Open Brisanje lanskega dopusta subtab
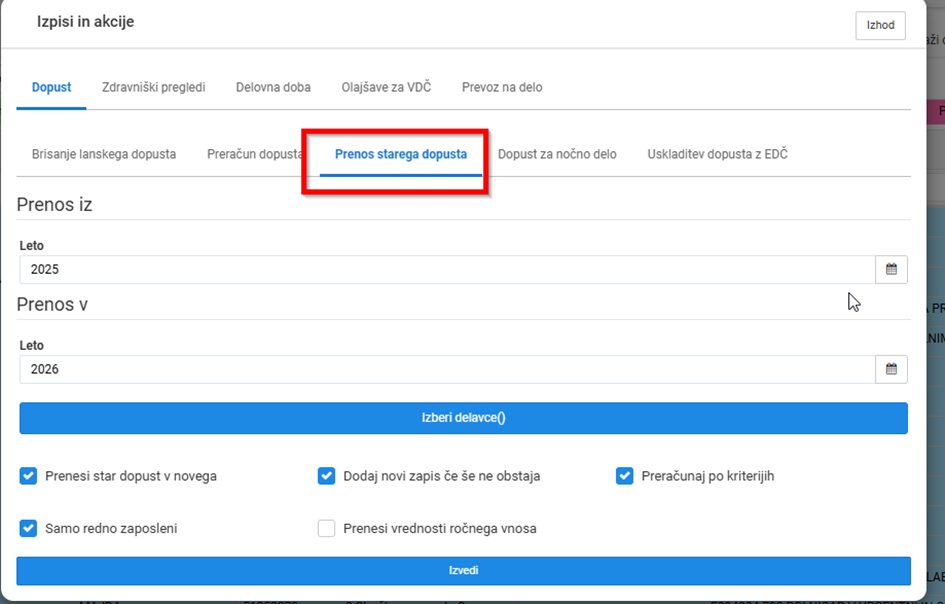 coord(104,154)
